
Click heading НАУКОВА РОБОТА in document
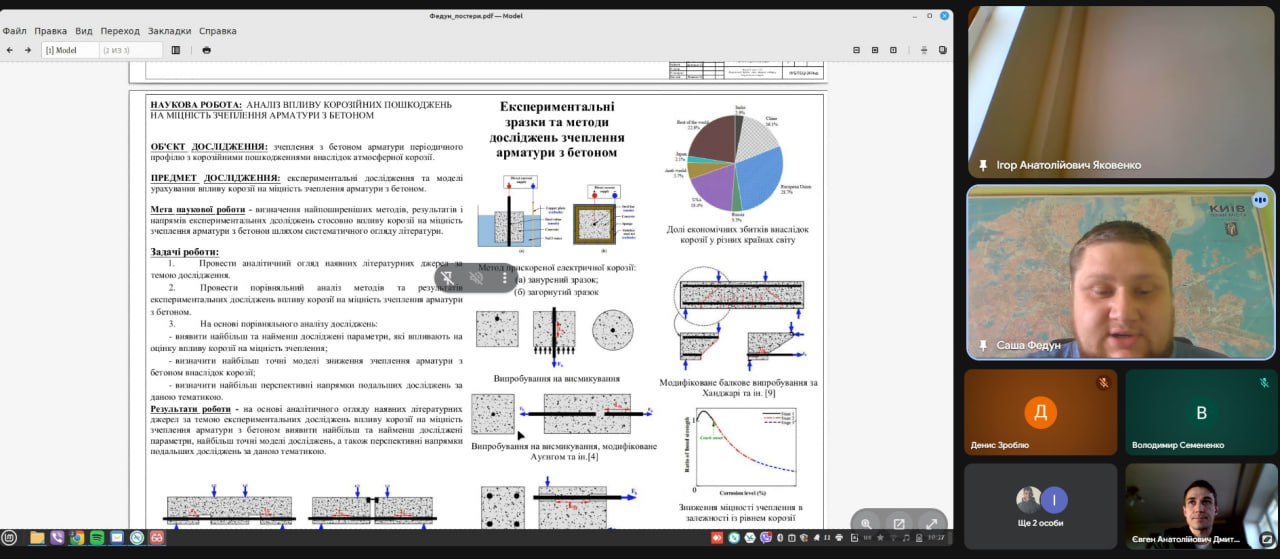coord(196,104)
